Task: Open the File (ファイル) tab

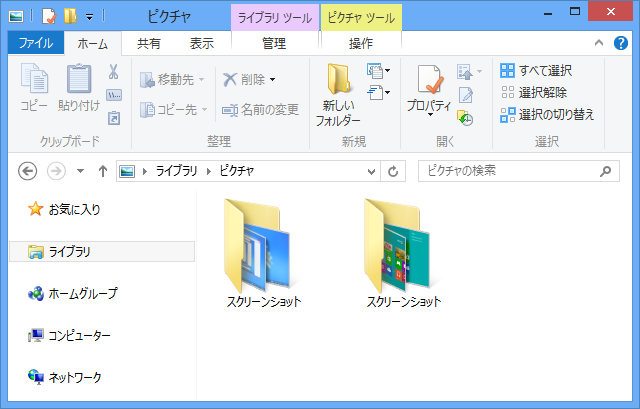Action: point(36,43)
